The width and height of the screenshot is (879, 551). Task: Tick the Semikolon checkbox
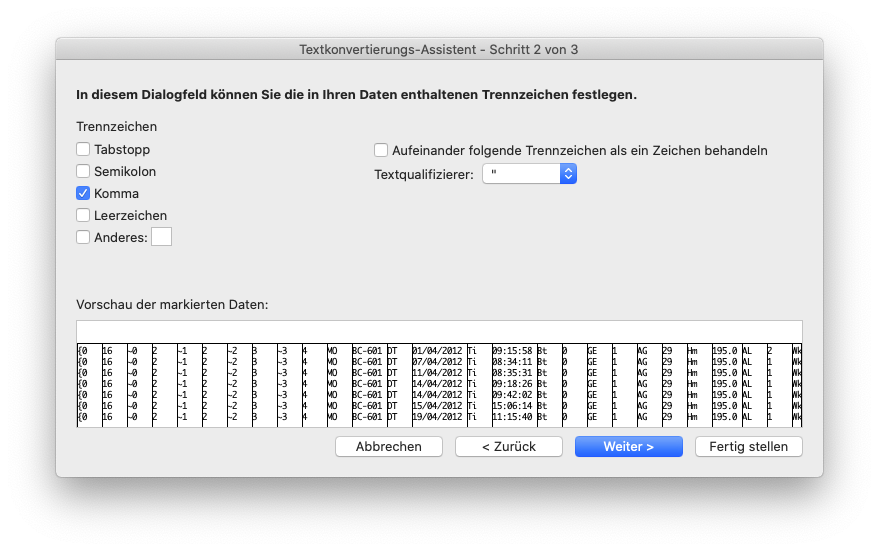tap(83, 171)
